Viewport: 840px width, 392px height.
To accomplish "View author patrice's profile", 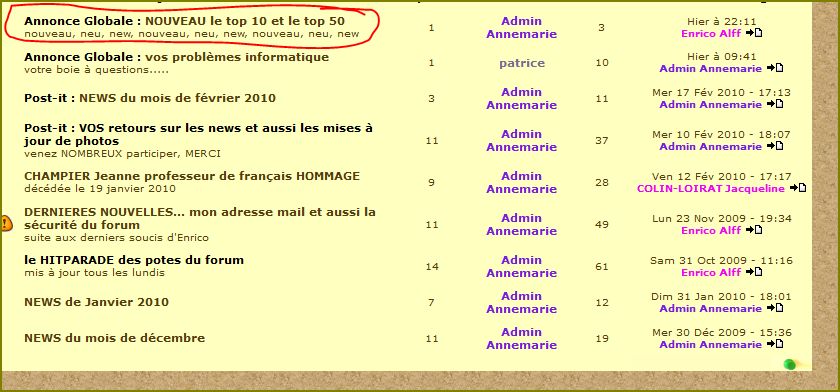I will pyautogui.click(x=522, y=63).
